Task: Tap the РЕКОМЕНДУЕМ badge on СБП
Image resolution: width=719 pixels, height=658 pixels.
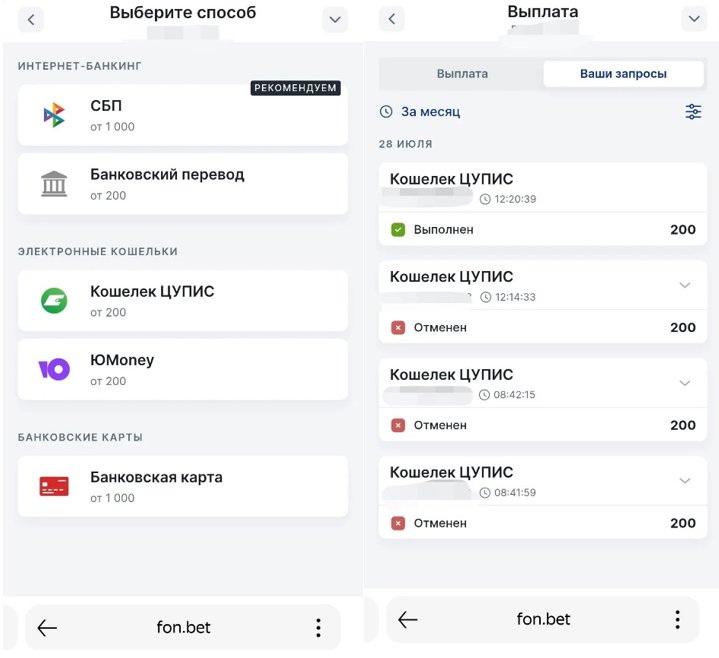Action: point(295,88)
